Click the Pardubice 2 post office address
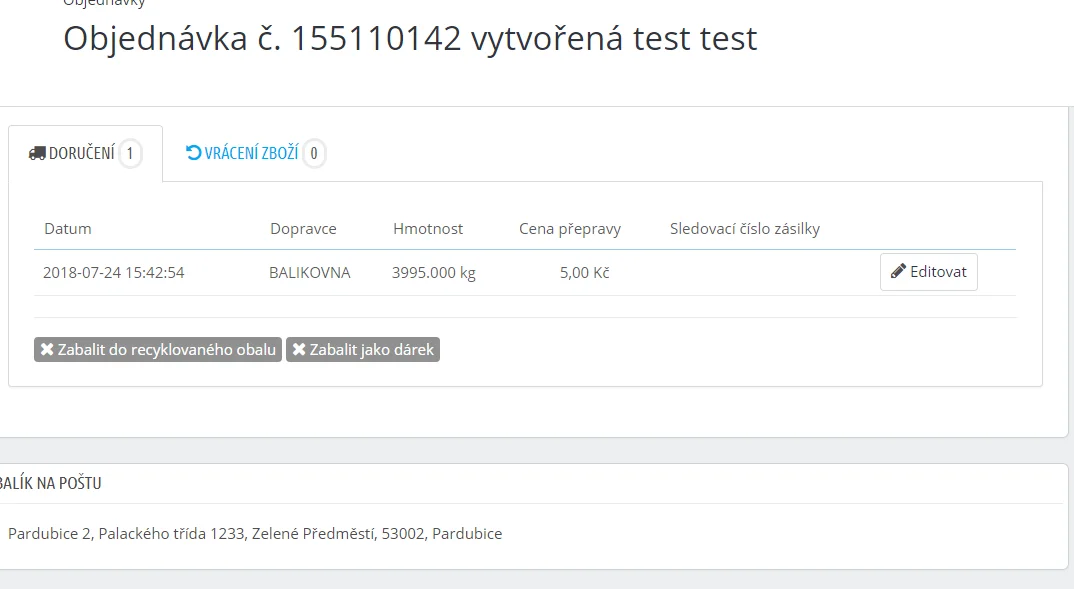This screenshot has width=1074, height=589. (x=255, y=534)
